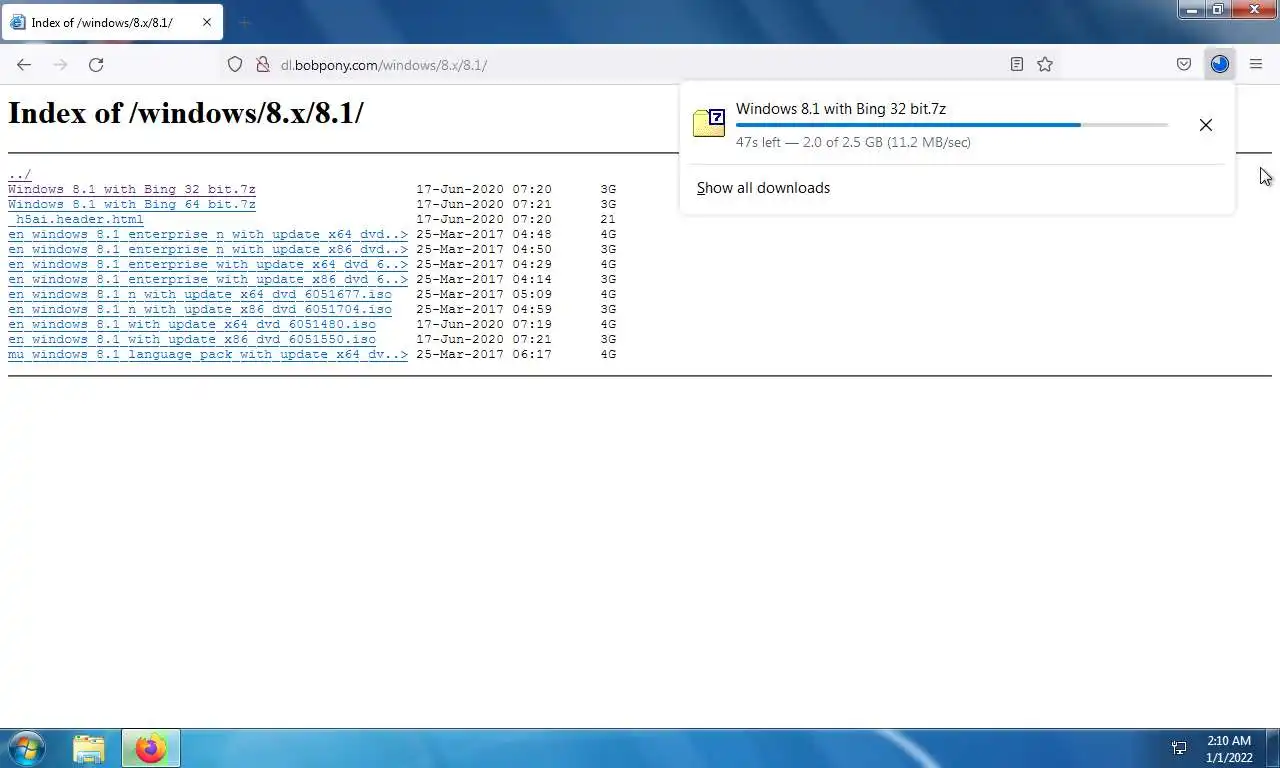This screenshot has width=1280, height=768.
Task: Download Windows 8.1 with Bing 64 bit.7z
Action: [x=132, y=204]
